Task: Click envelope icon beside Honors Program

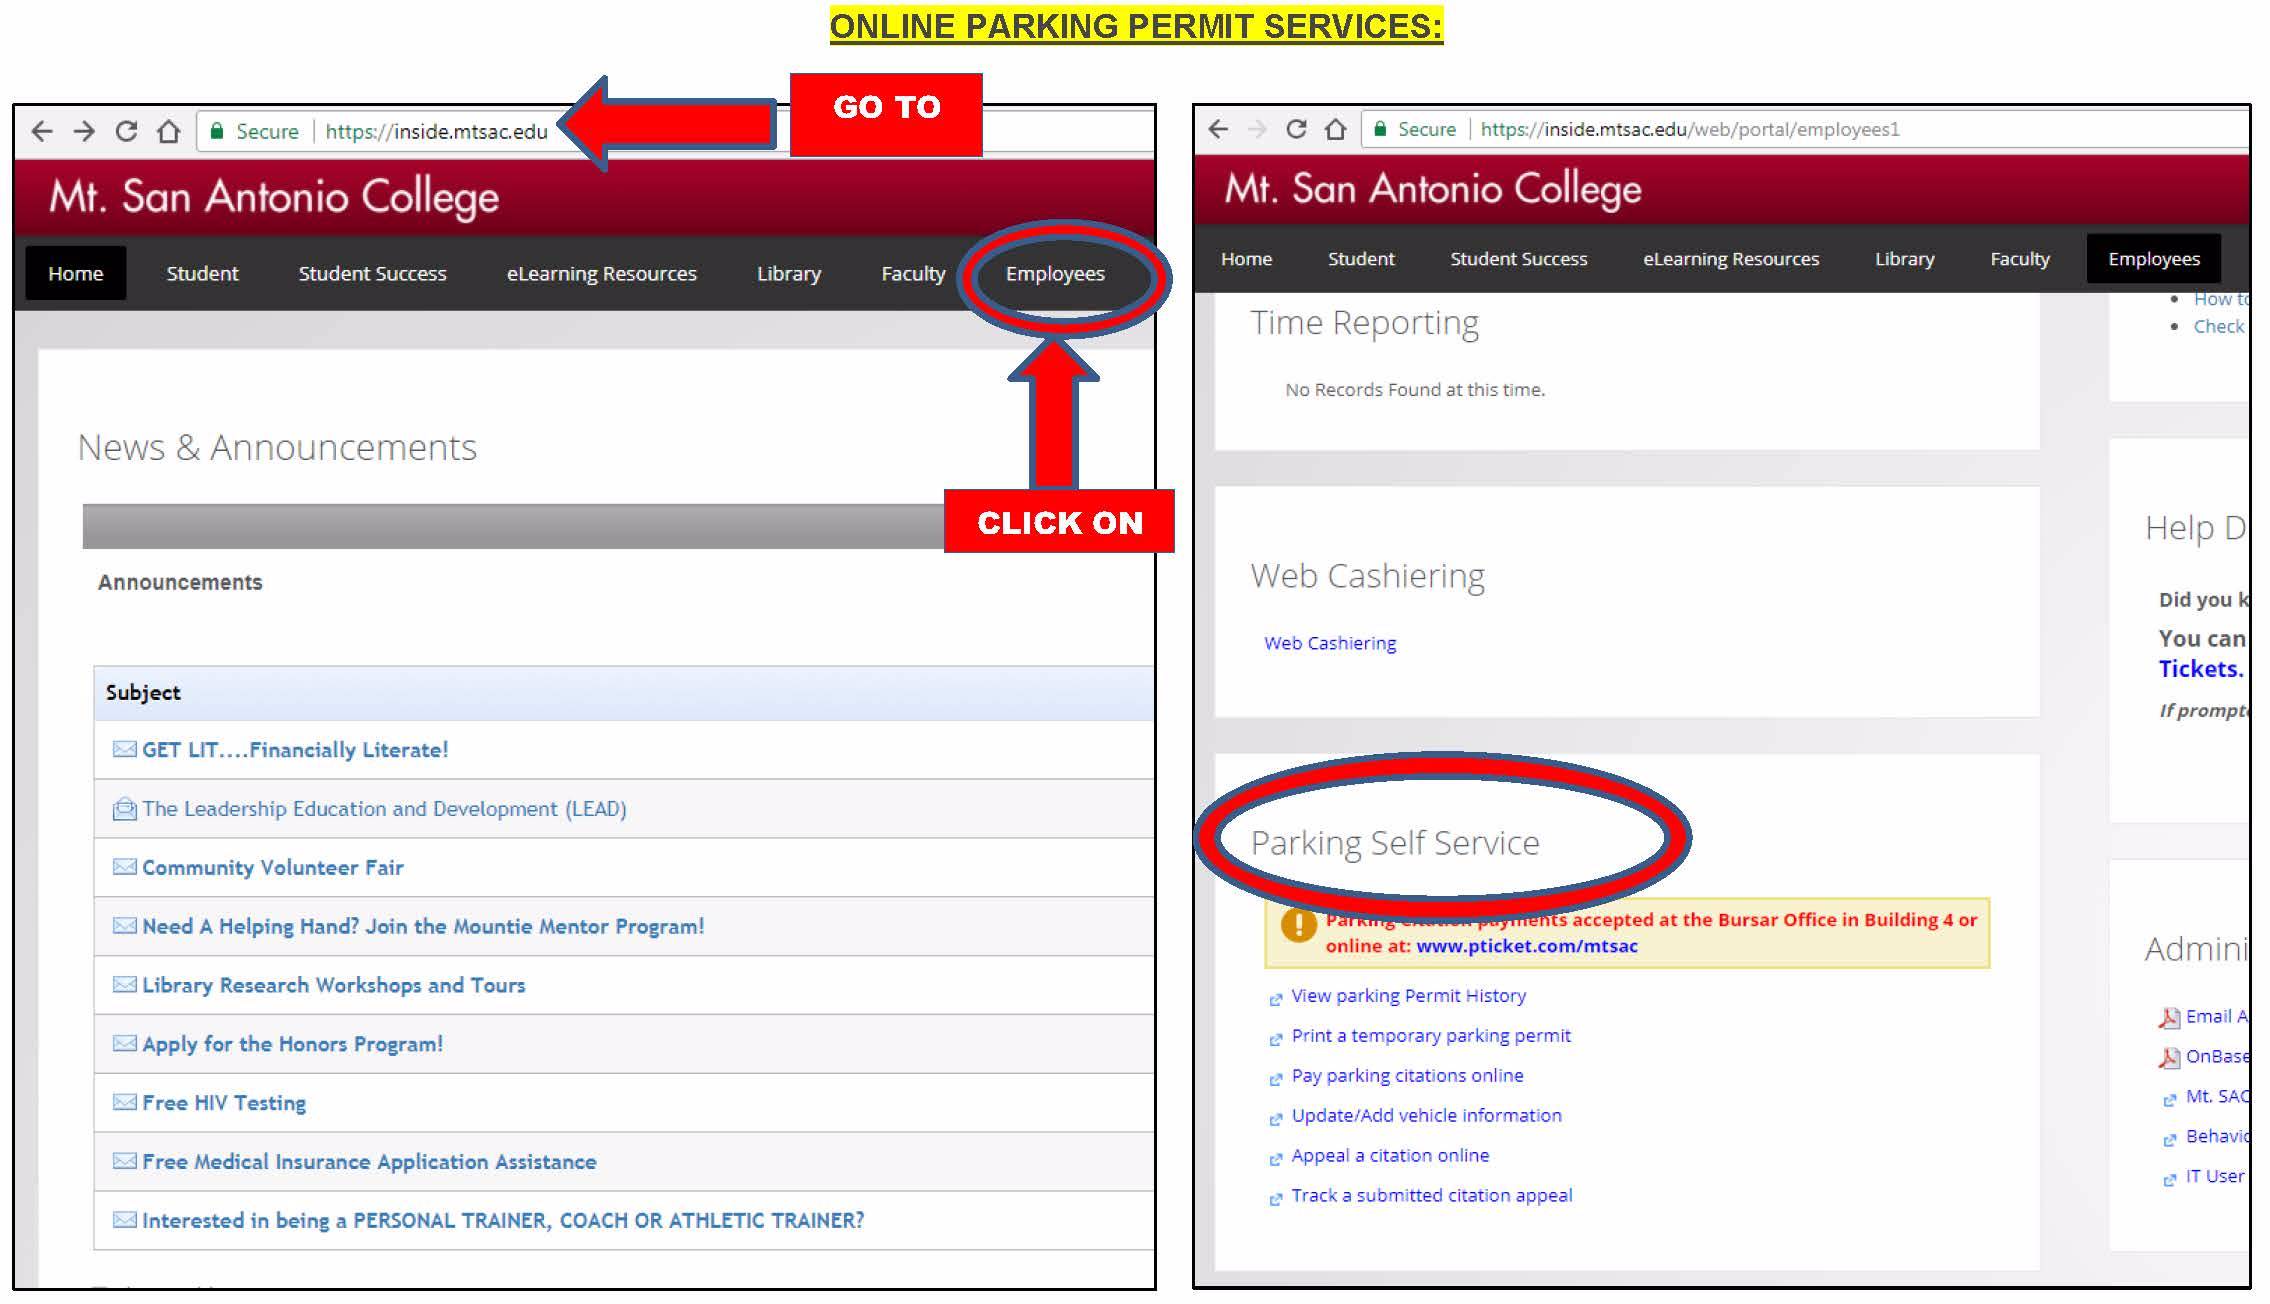Action: [124, 1043]
